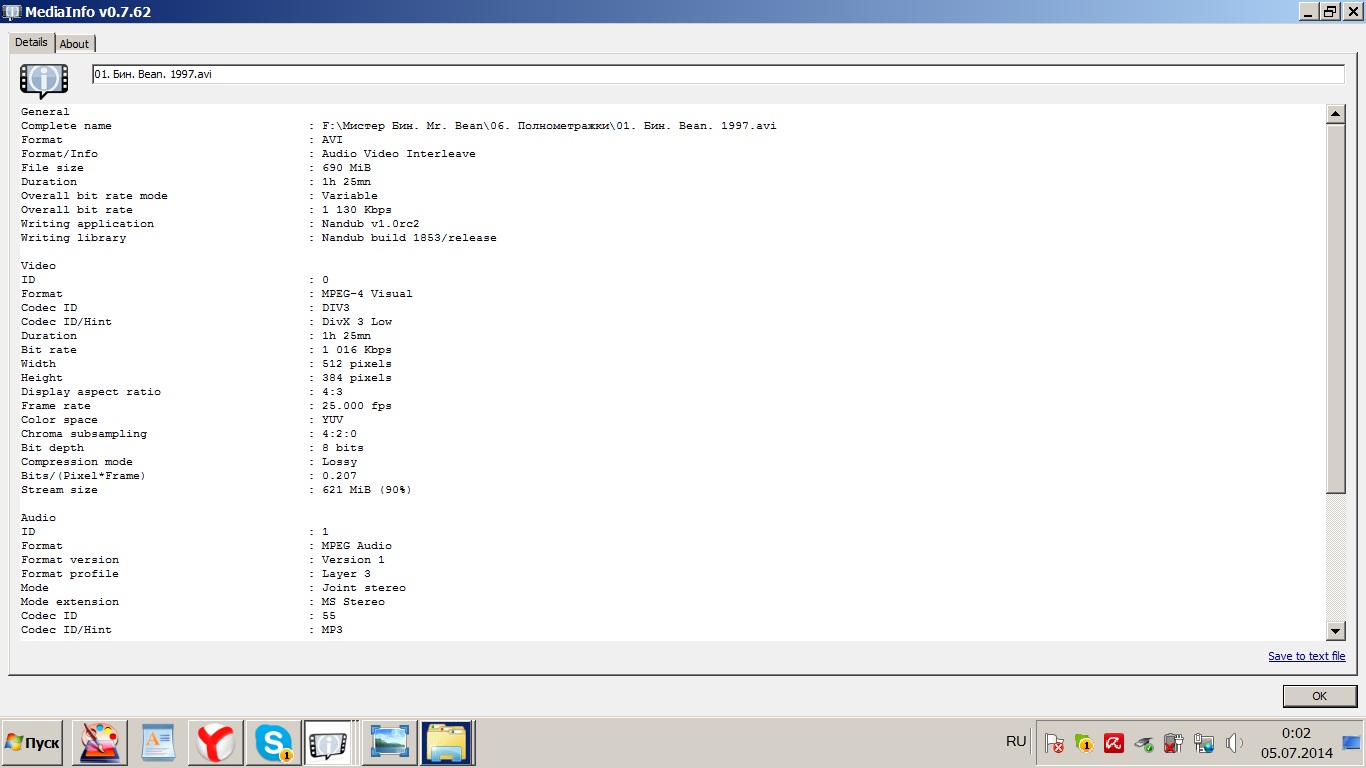Click the volume speaker tray icon
This screenshot has width=1366, height=768.
pyautogui.click(x=1235, y=743)
